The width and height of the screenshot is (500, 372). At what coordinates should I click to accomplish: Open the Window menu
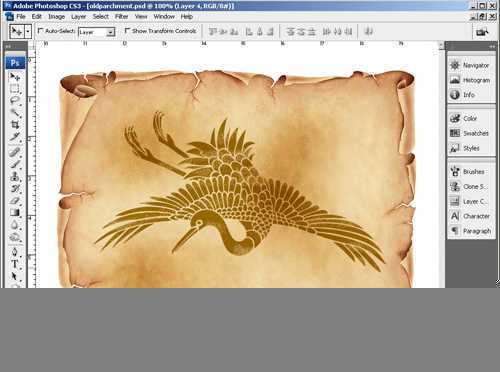tap(164, 16)
